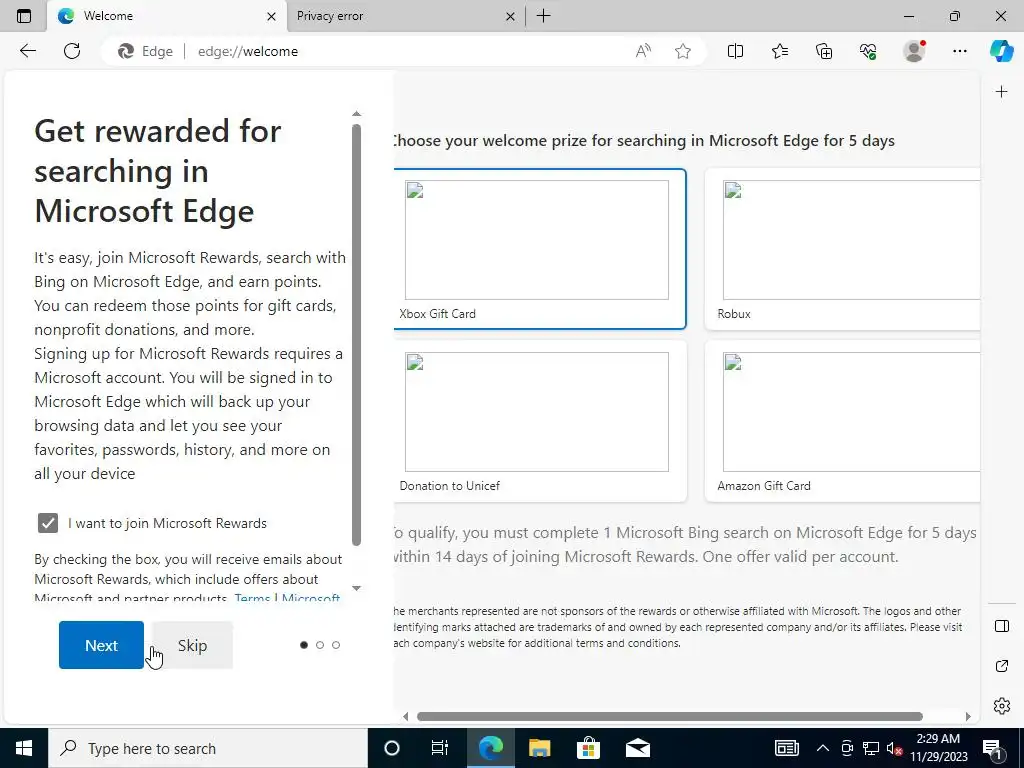Click the Meet Now tray icon
This screenshot has width=1024, height=768.
[847, 748]
